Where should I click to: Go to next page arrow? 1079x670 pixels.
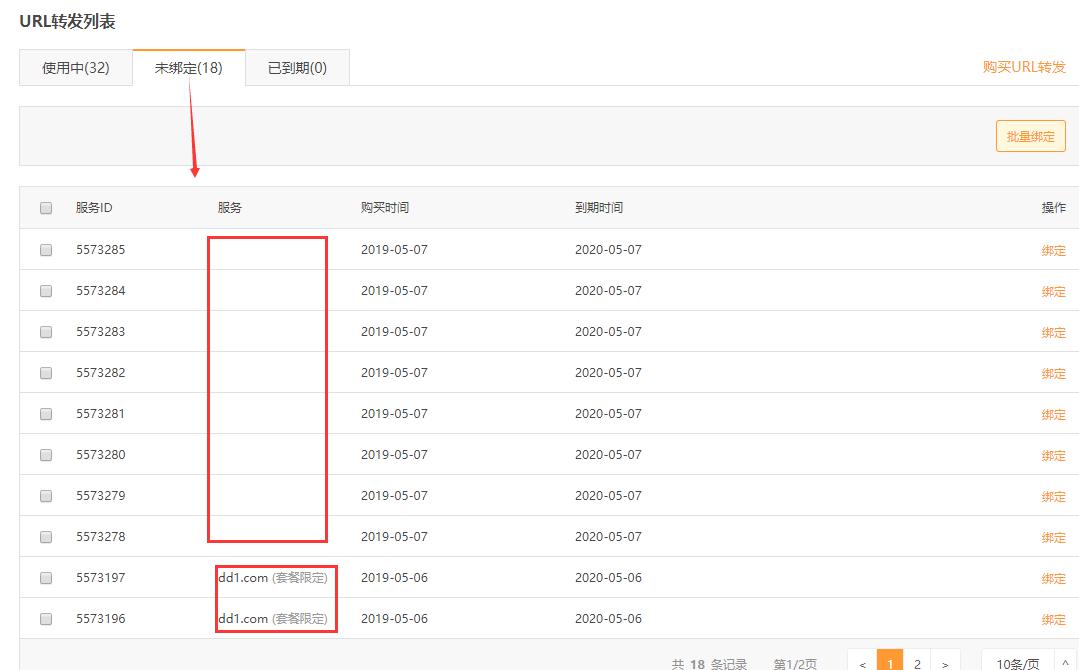(x=945, y=663)
